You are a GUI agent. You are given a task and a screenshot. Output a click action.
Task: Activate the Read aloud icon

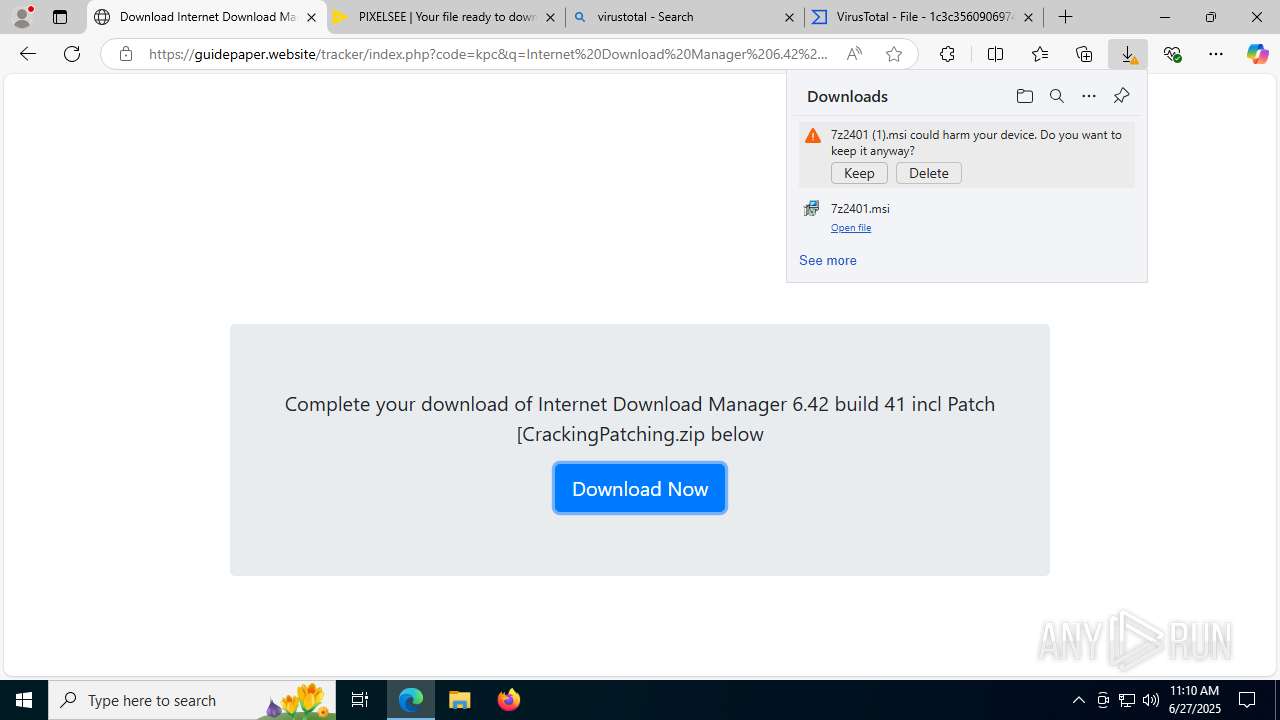(x=854, y=54)
